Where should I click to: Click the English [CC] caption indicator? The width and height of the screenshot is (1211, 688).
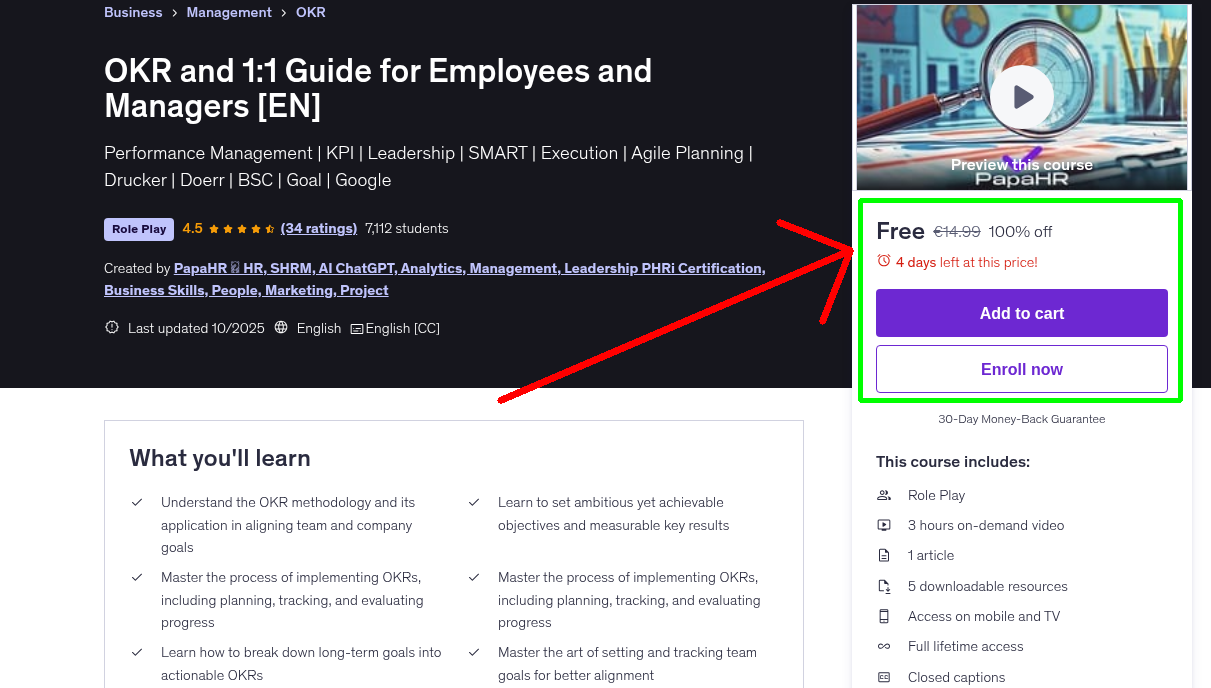coord(395,328)
